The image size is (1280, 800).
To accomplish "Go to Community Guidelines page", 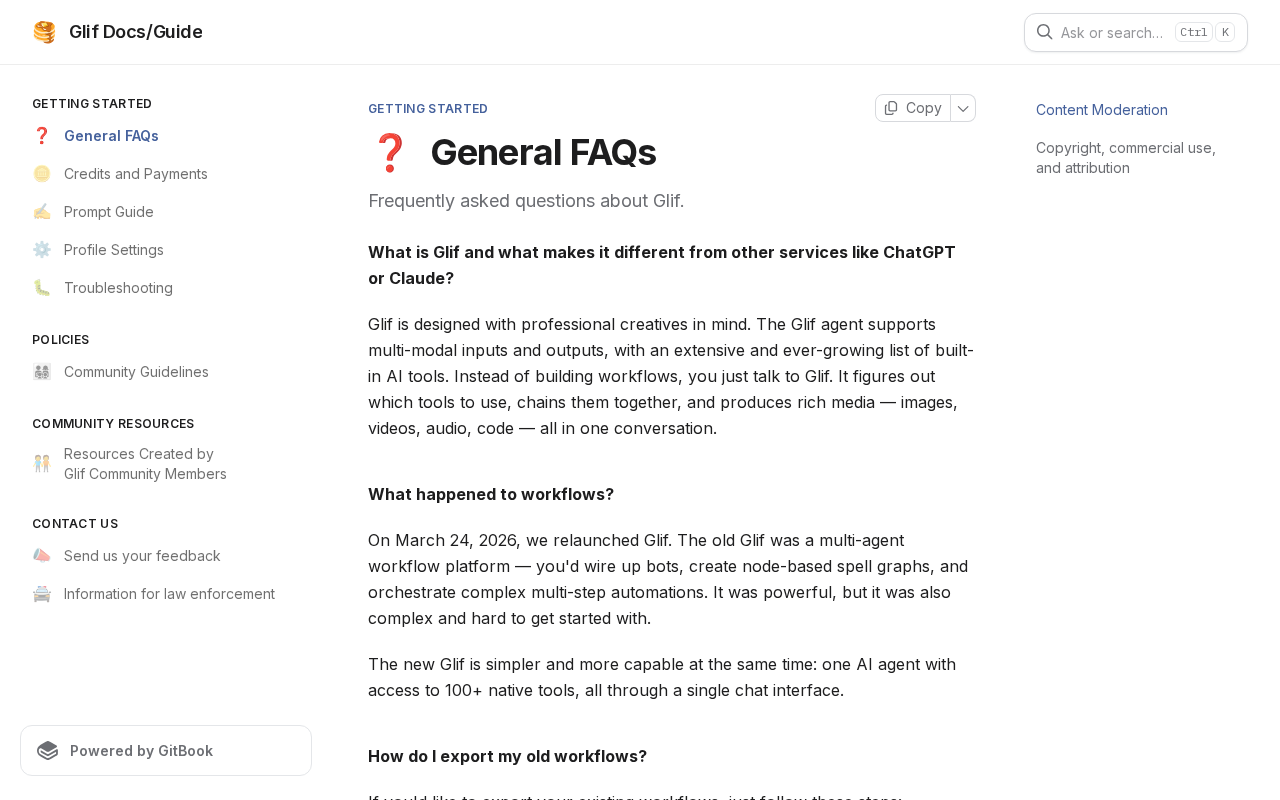I will pyautogui.click(x=136, y=372).
